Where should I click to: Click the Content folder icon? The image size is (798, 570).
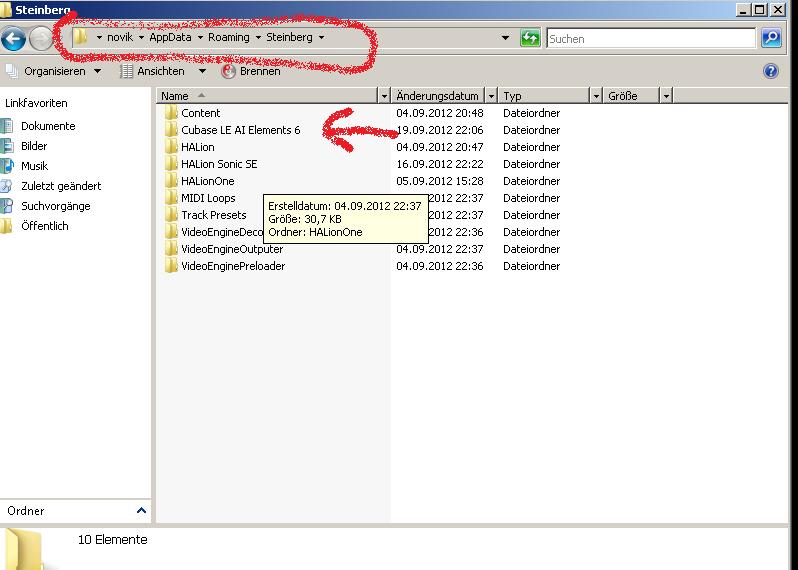[x=171, y=112]
